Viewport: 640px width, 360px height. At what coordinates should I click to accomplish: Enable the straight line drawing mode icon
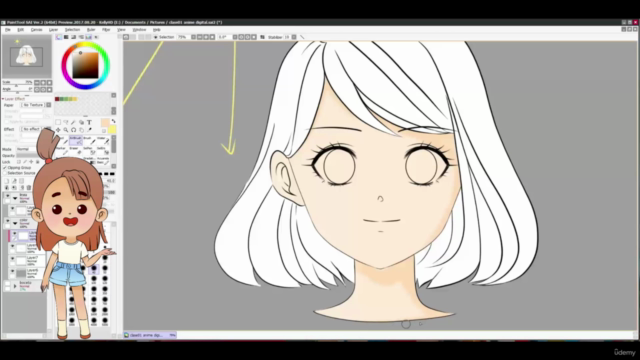click(x=302, y=37)
